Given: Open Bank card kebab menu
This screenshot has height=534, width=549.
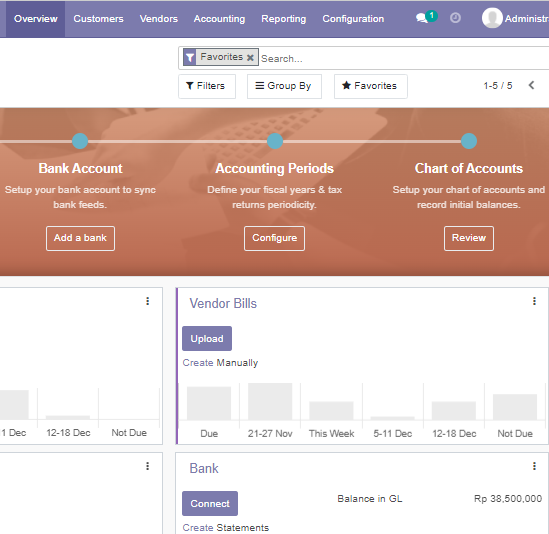Looking at the screenshot, I should (534, 466).
